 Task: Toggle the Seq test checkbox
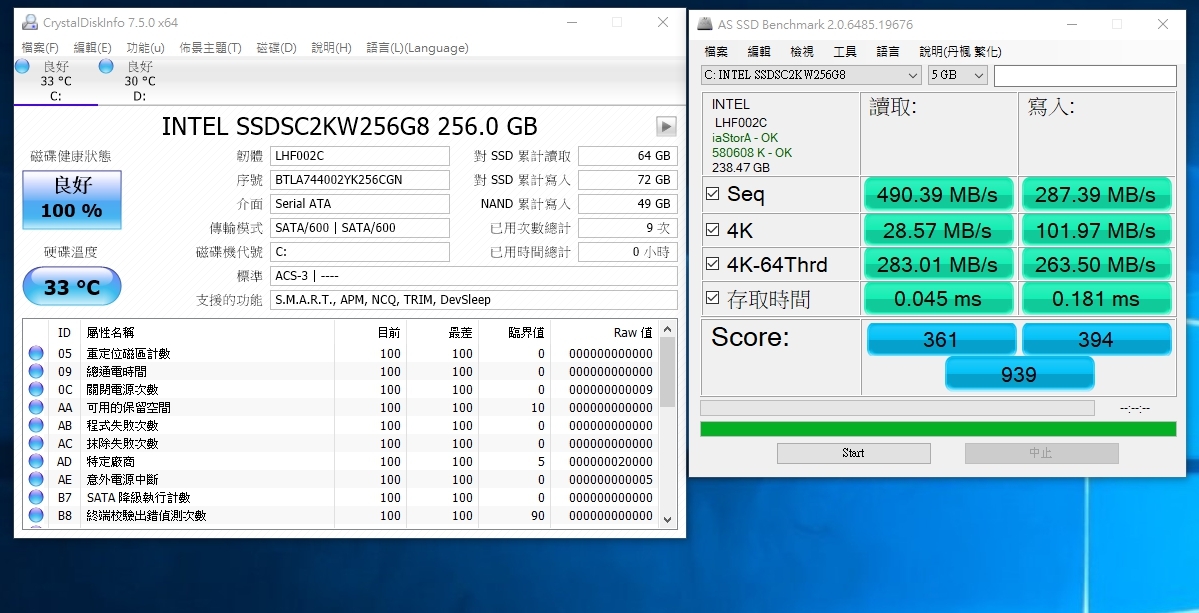coord(713,194)
